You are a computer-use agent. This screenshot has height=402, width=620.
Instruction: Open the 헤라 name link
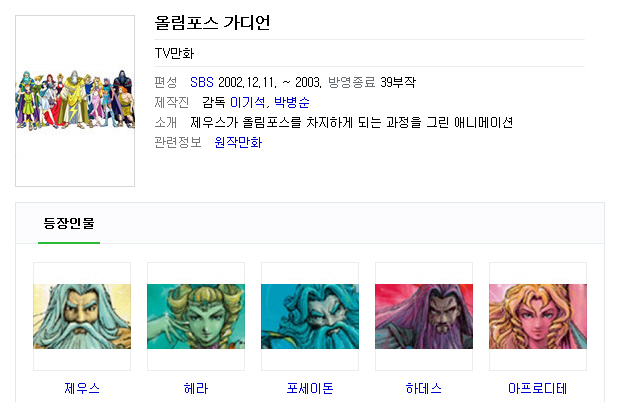tap(196, 388)
